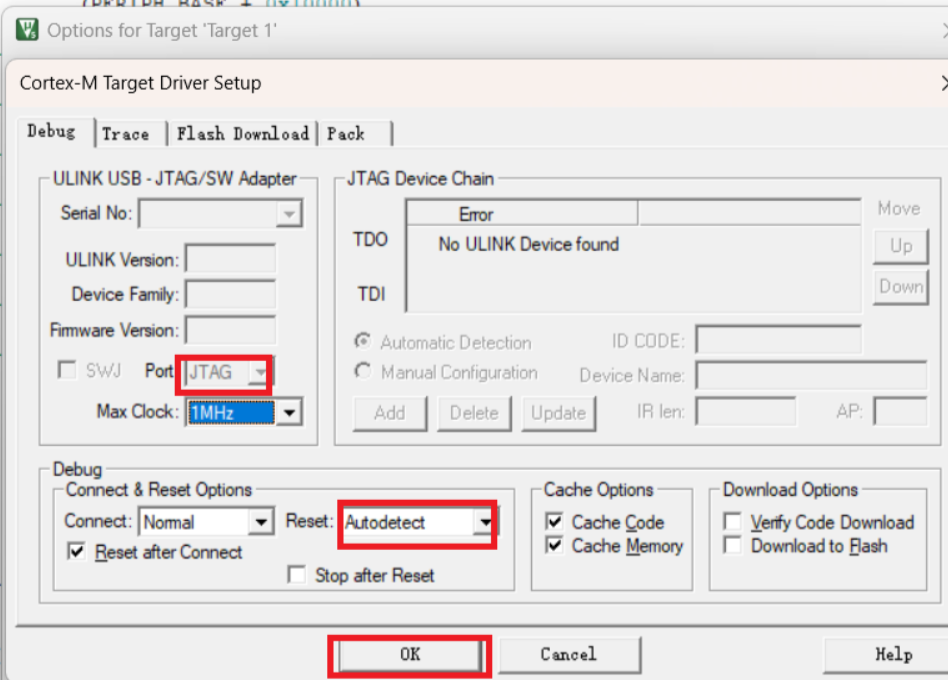This screenshot has width=948, height=680.
Task: Enable Stop after Reset checkbox
Action: coord(296,574)
